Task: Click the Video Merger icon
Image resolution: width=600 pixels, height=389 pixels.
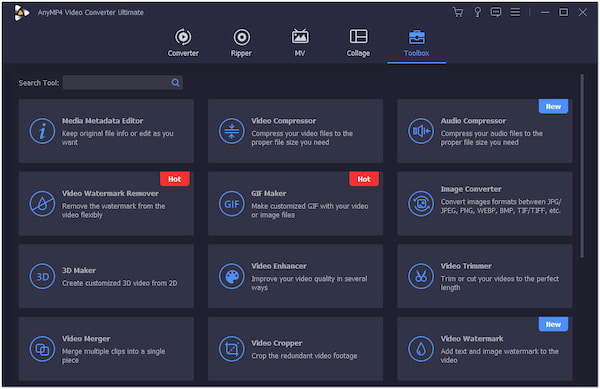Action: [x=42, y=349]
